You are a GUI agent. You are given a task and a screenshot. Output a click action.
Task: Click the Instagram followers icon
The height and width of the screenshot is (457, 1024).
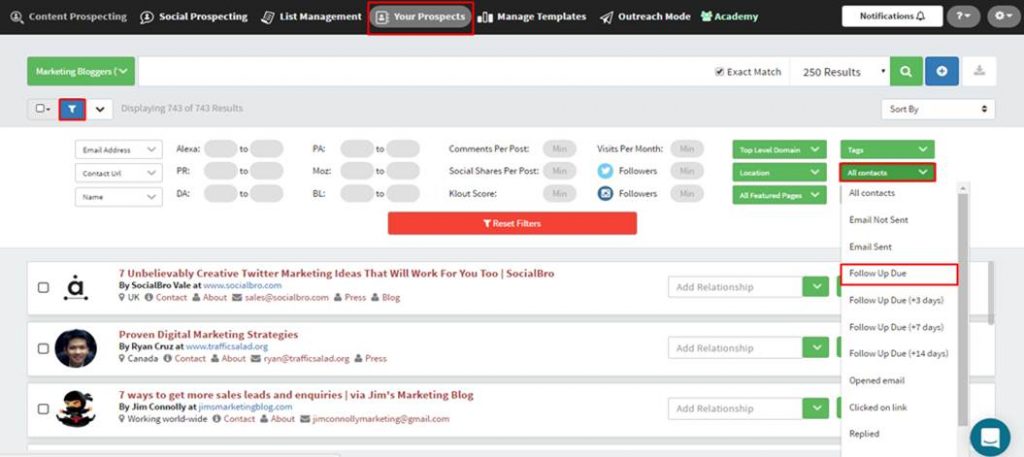(605, 194)
